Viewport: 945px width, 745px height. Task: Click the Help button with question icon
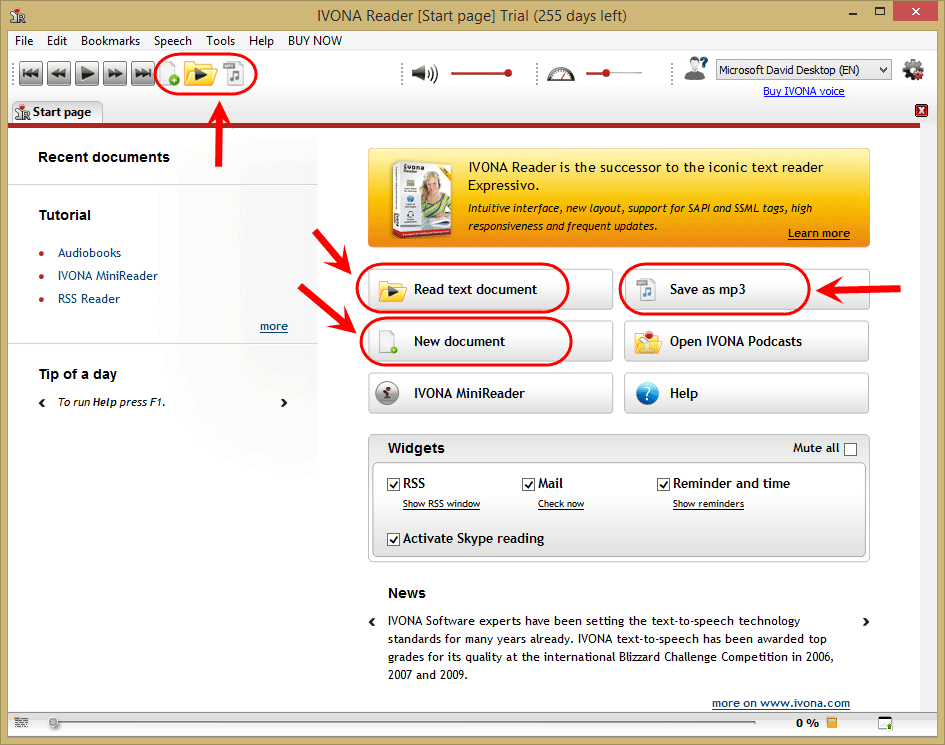point(746,393)
